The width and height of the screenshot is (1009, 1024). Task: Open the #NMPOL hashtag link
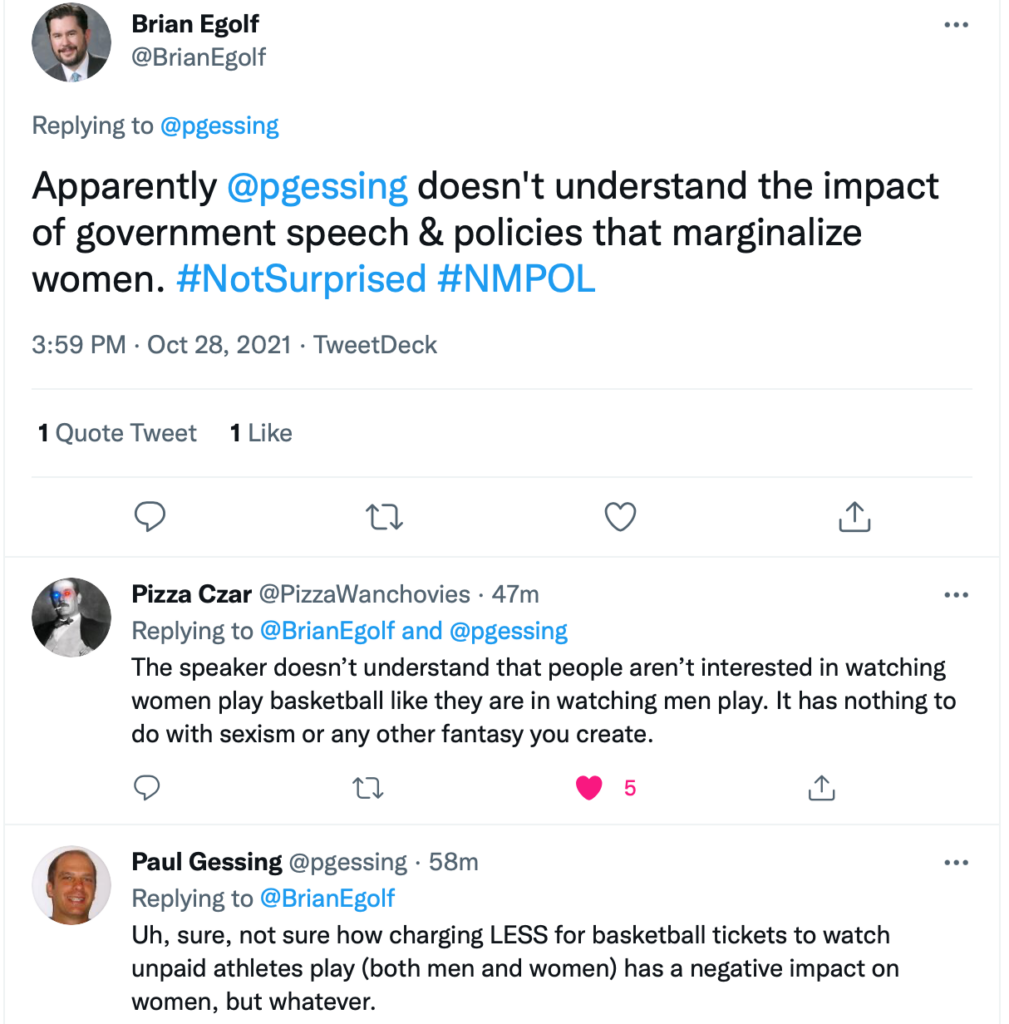point(516,279)
